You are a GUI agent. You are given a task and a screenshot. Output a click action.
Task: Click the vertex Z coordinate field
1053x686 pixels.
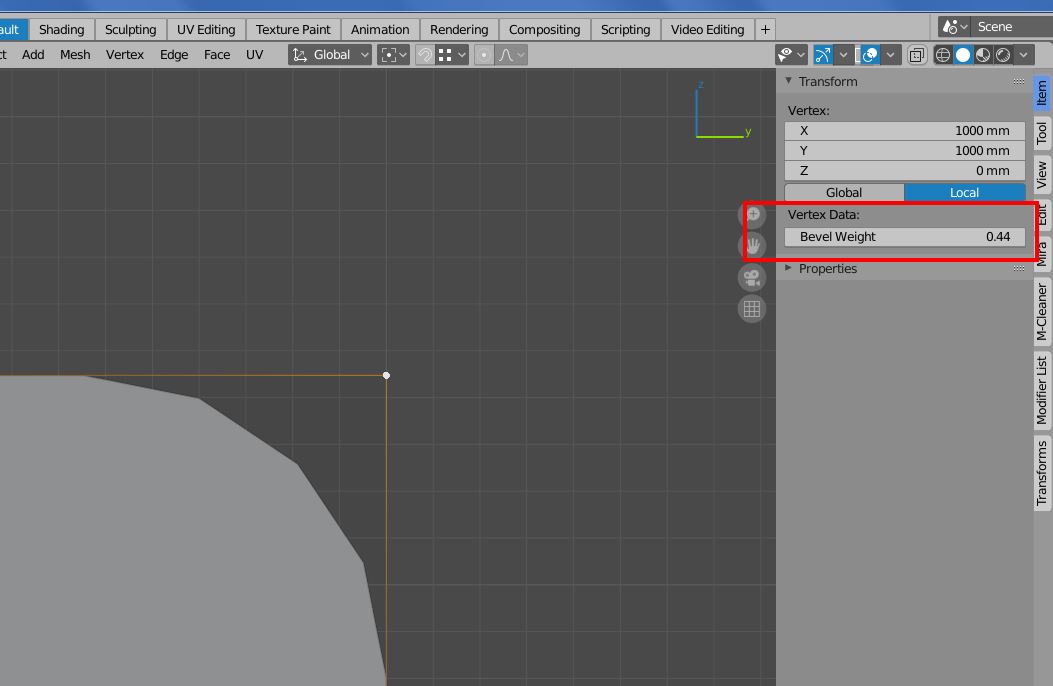pos(905,170)
